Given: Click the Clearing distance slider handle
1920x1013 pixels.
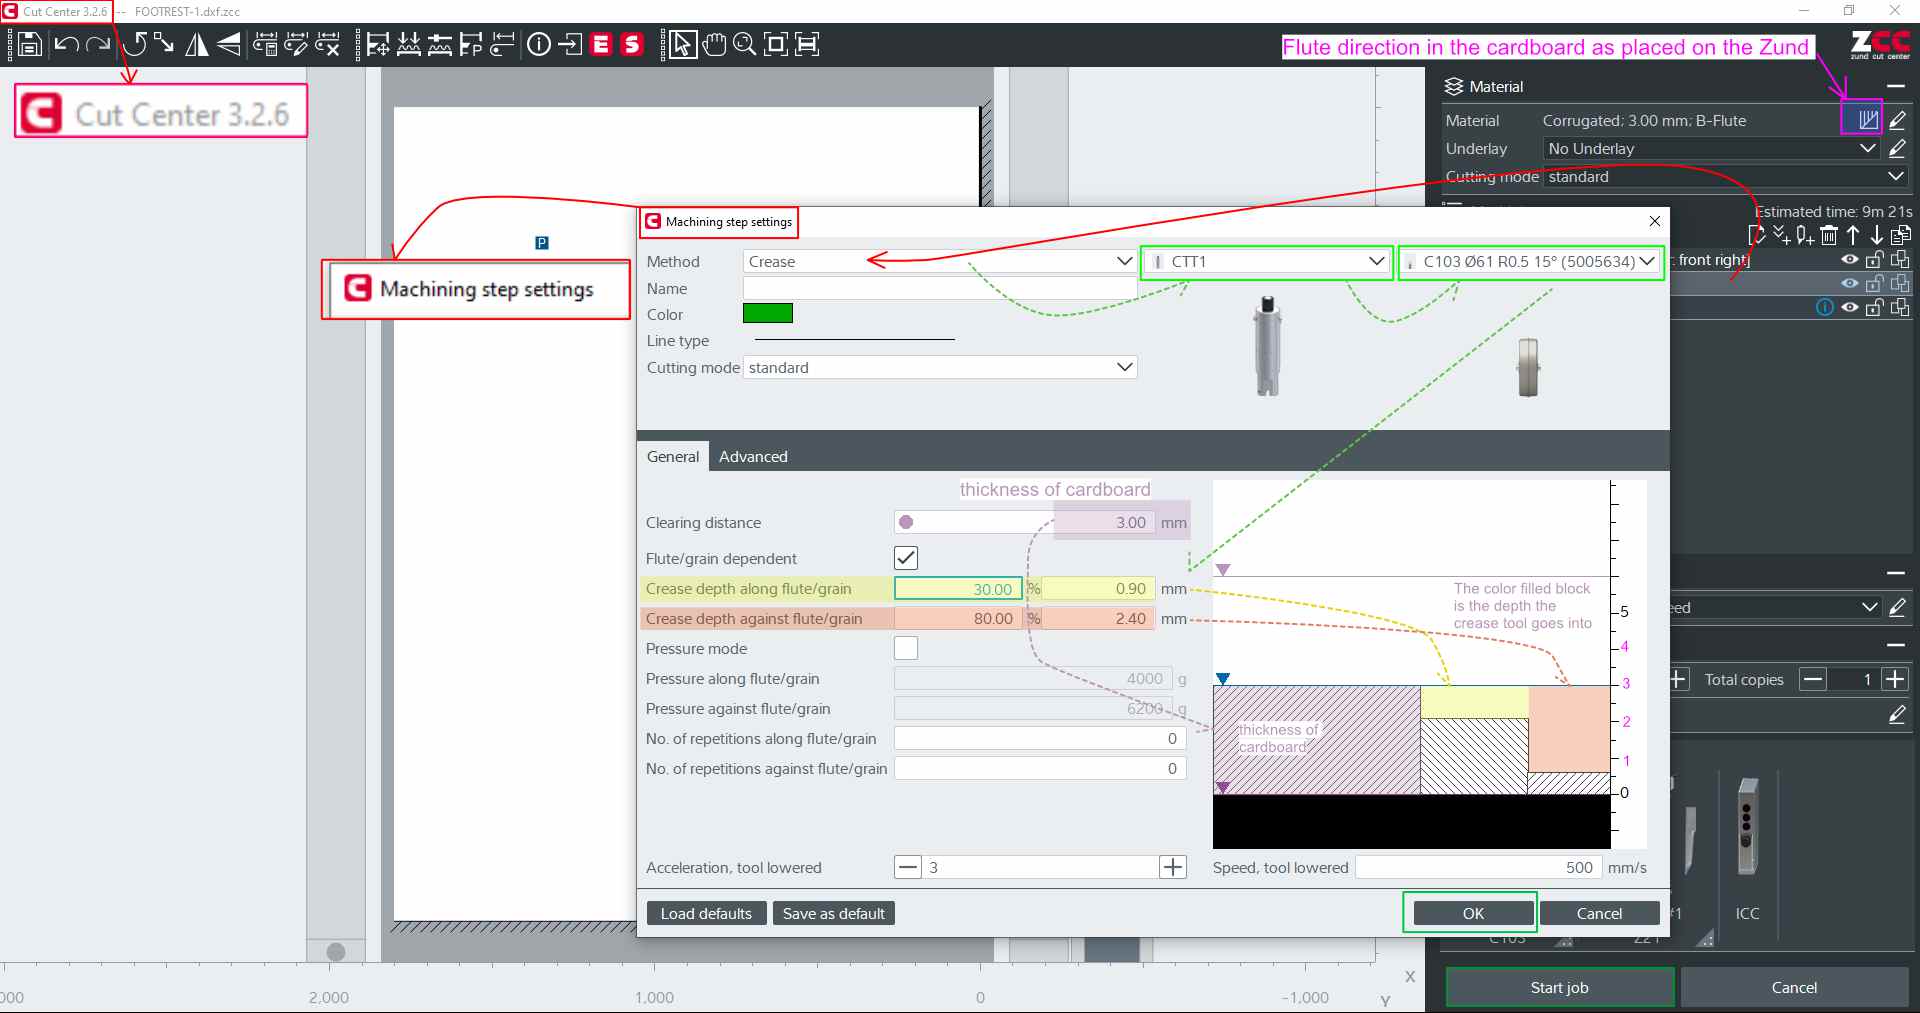Looking at the screenshot, I should 906,522.
